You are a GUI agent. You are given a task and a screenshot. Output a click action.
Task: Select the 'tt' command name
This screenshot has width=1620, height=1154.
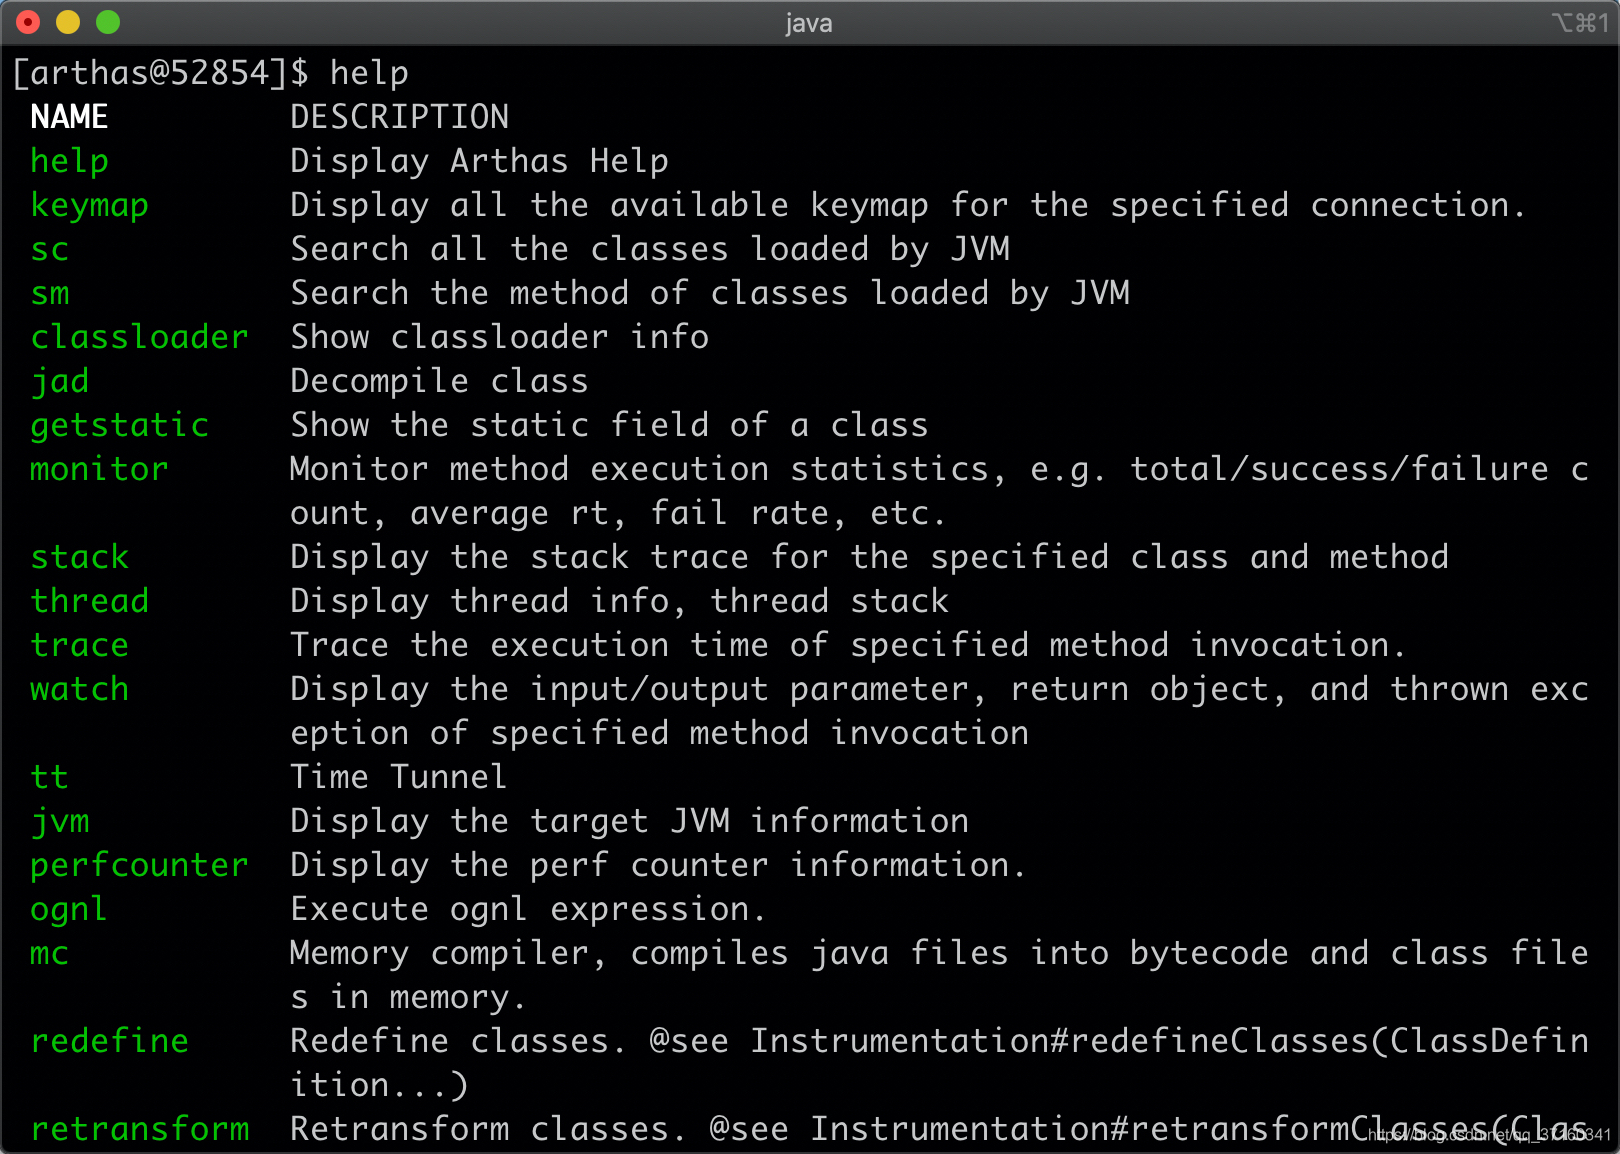pos(50,777)
